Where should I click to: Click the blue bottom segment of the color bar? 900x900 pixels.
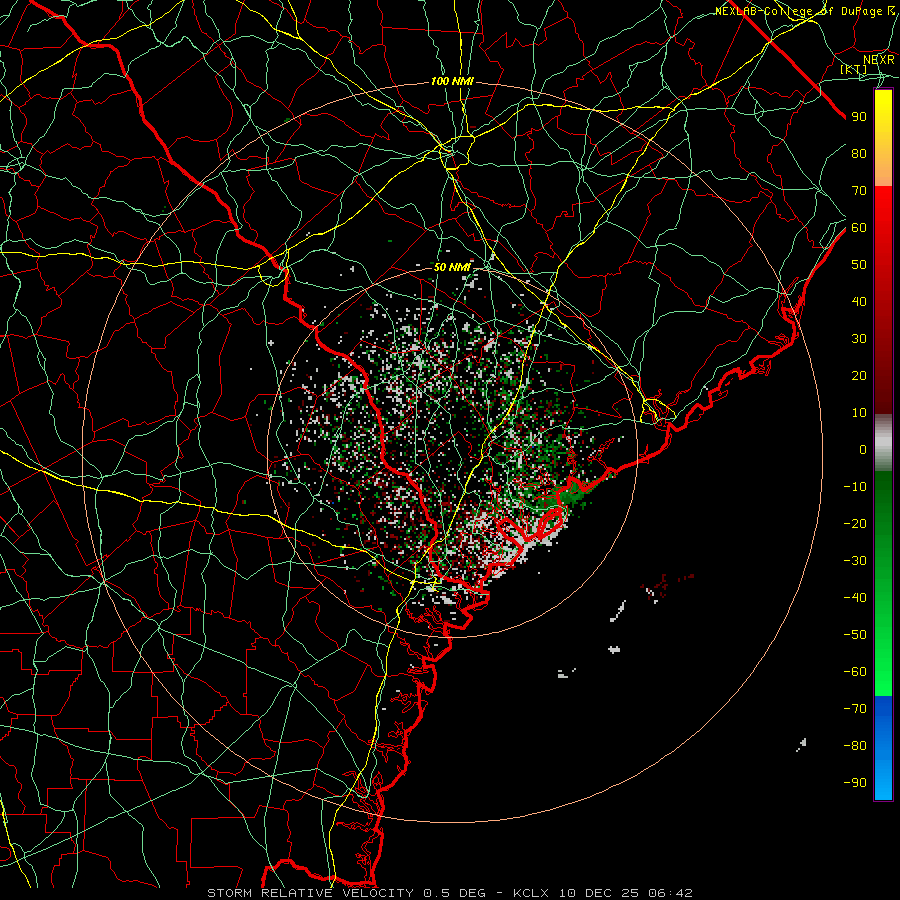pyautogui.click(x=883, y=748)
